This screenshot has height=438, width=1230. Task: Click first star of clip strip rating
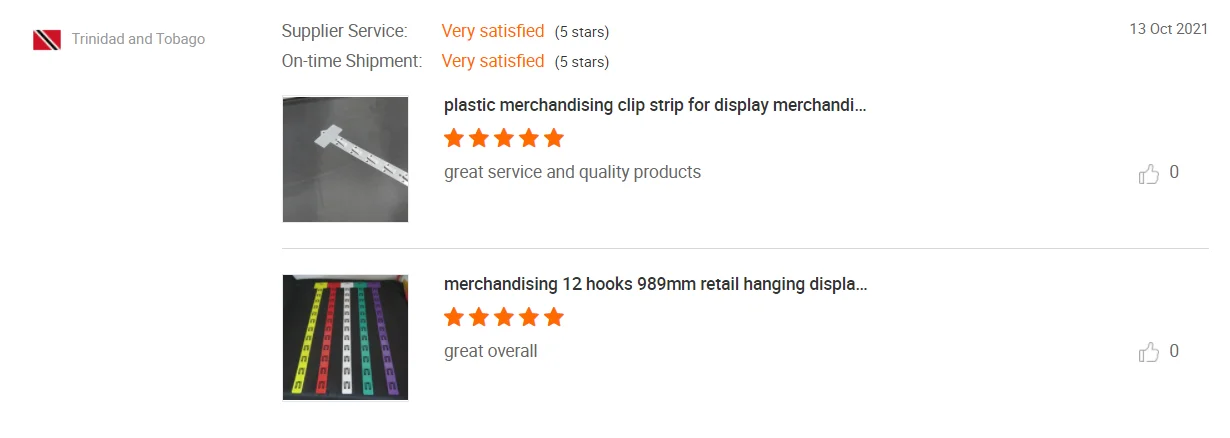(454, 138)
